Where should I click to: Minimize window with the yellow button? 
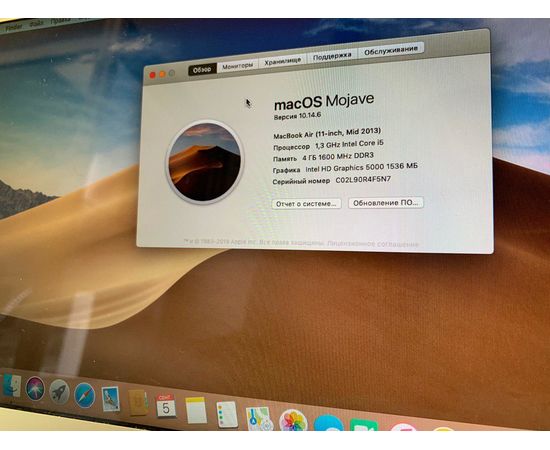tap(162, 74)
